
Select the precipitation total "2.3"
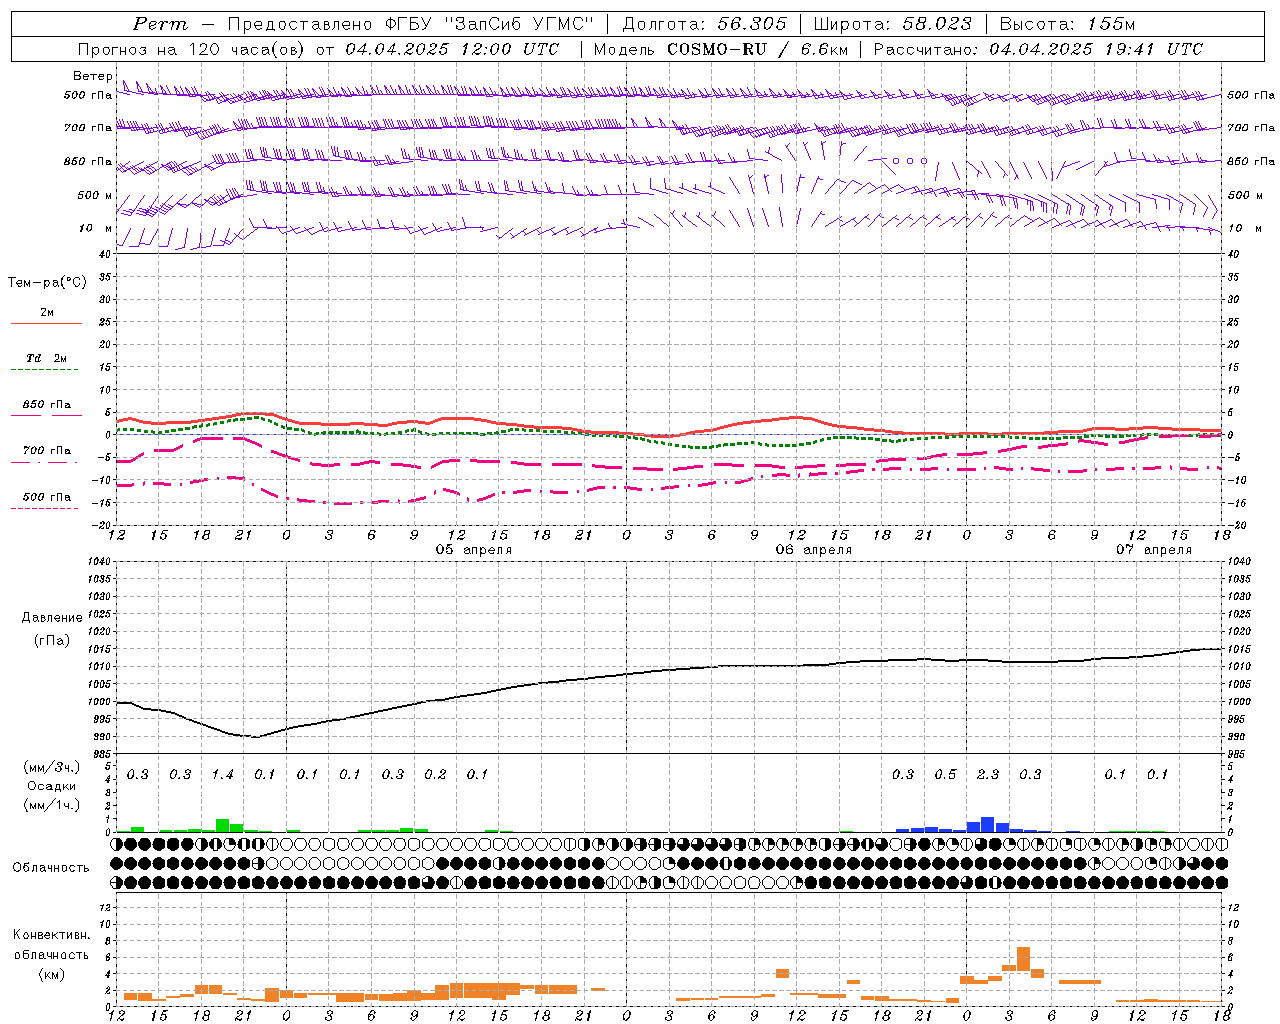[987, 775]
